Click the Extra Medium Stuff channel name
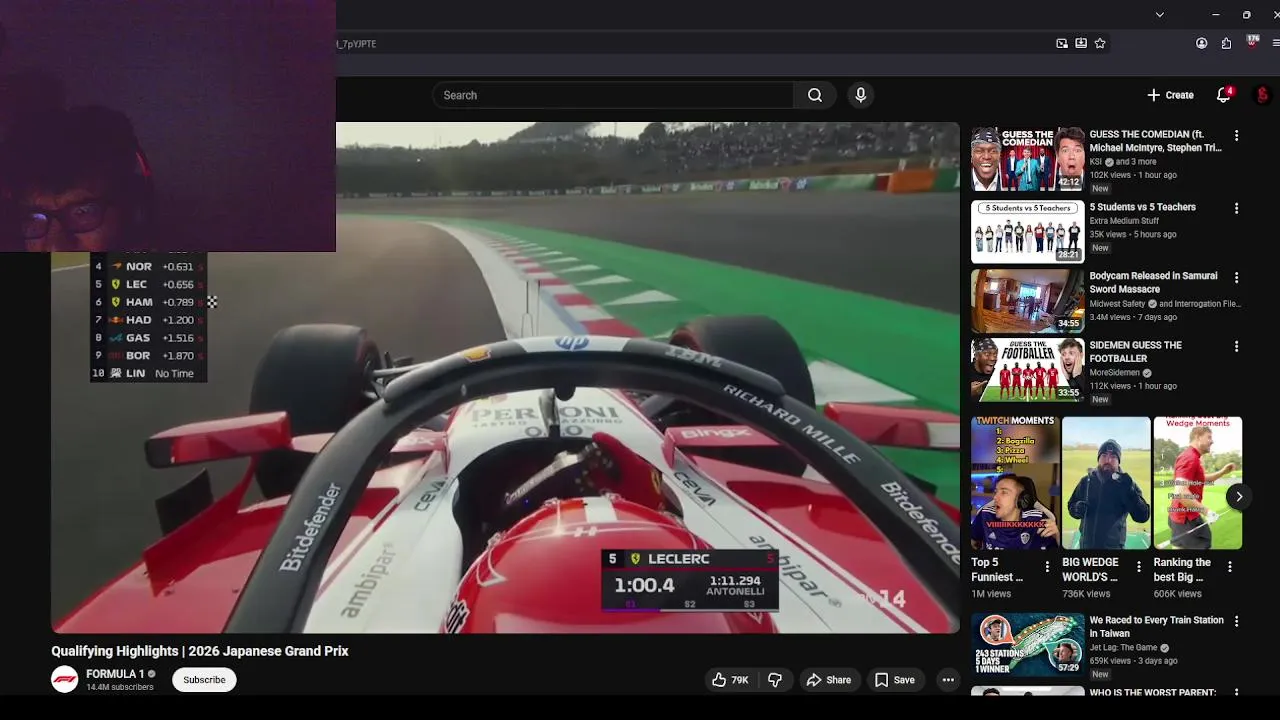The width and height of the screenshot is (1280, 720). (x=1124, y=221)
